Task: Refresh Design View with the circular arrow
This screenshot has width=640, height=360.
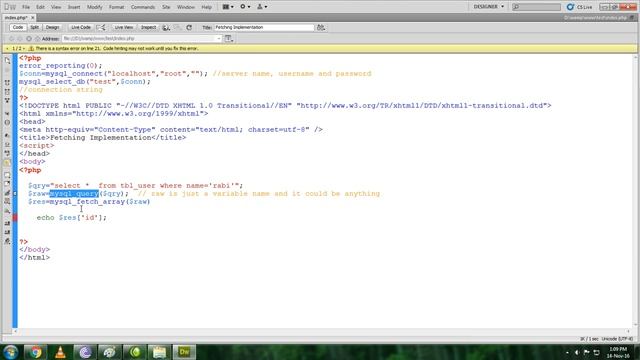Action: click(189, 27)
